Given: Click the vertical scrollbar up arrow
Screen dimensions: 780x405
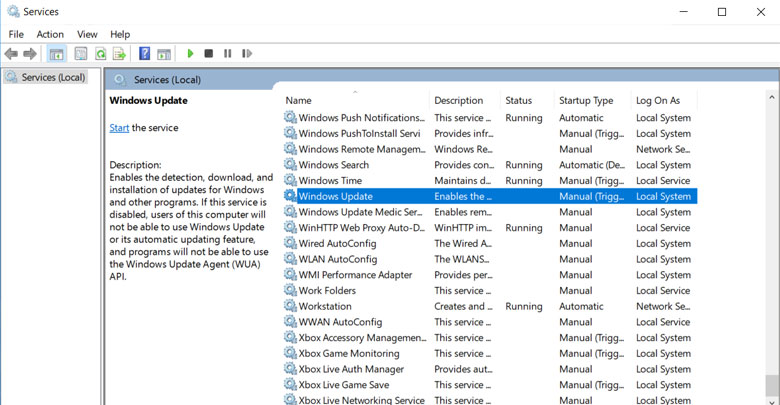Looking at the screenshot, I should point(772,98).
